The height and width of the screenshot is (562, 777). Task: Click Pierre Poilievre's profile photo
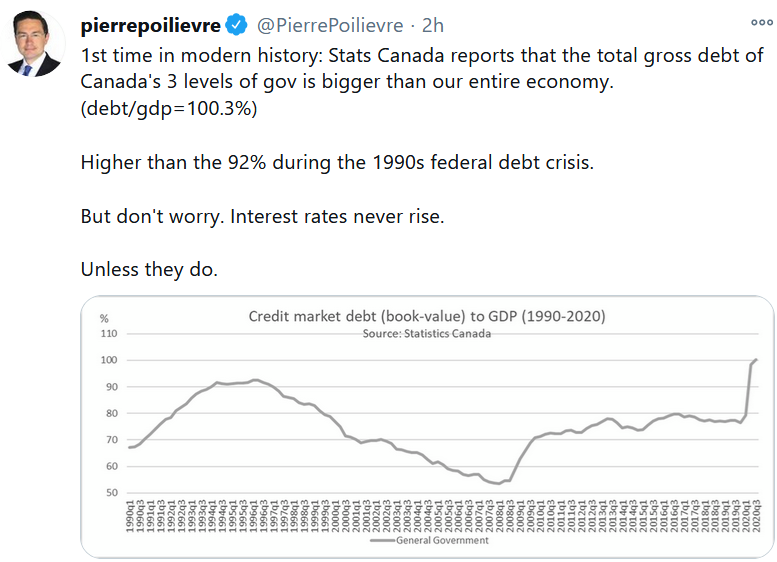tap(34, 45)
